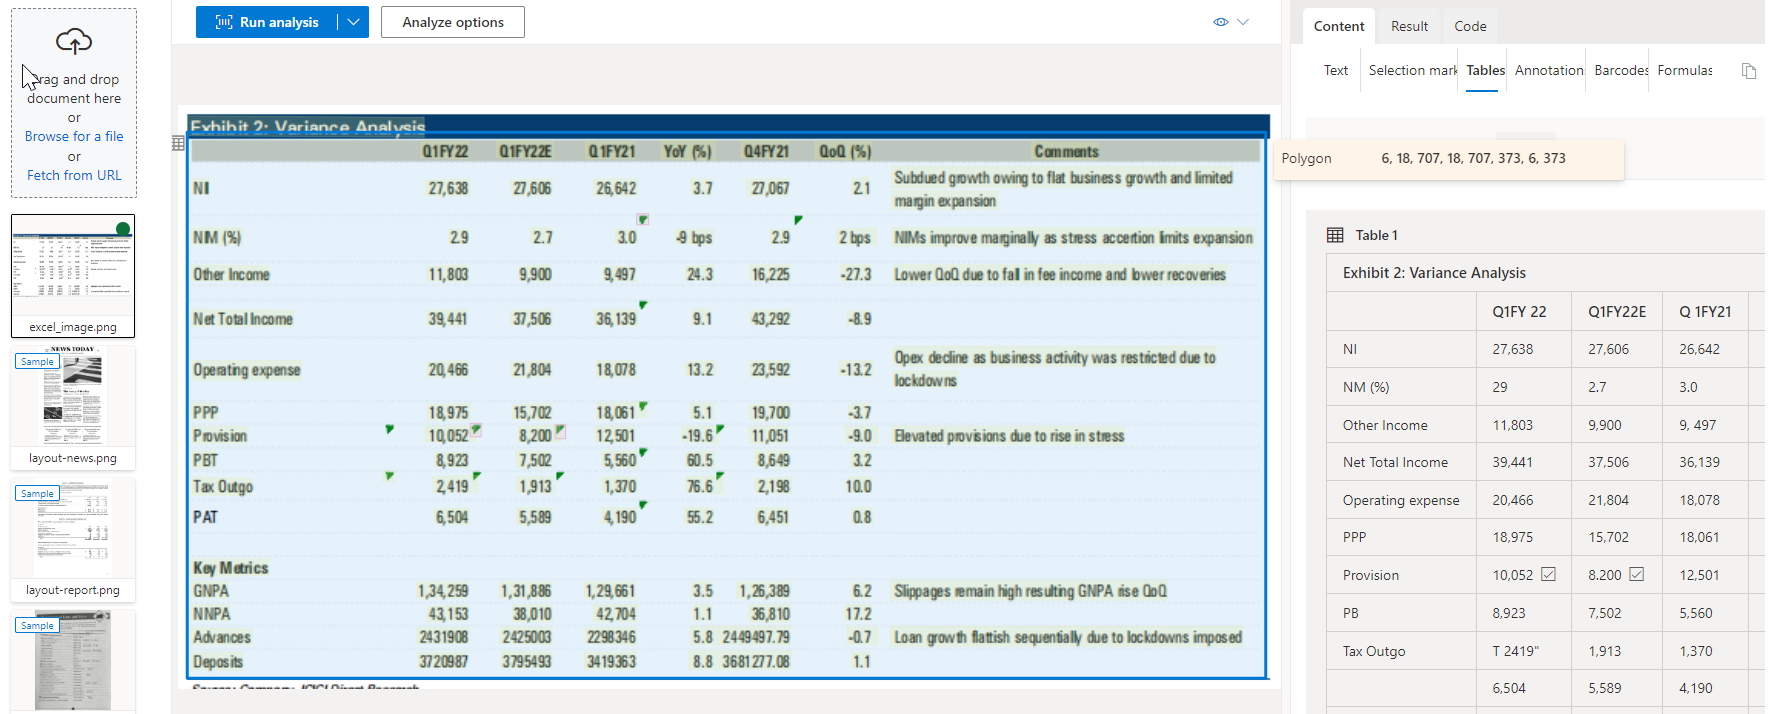This screenshot has width=1774, height=714.
Task: Toggle the eye visibility icon
Action: 1221,22
